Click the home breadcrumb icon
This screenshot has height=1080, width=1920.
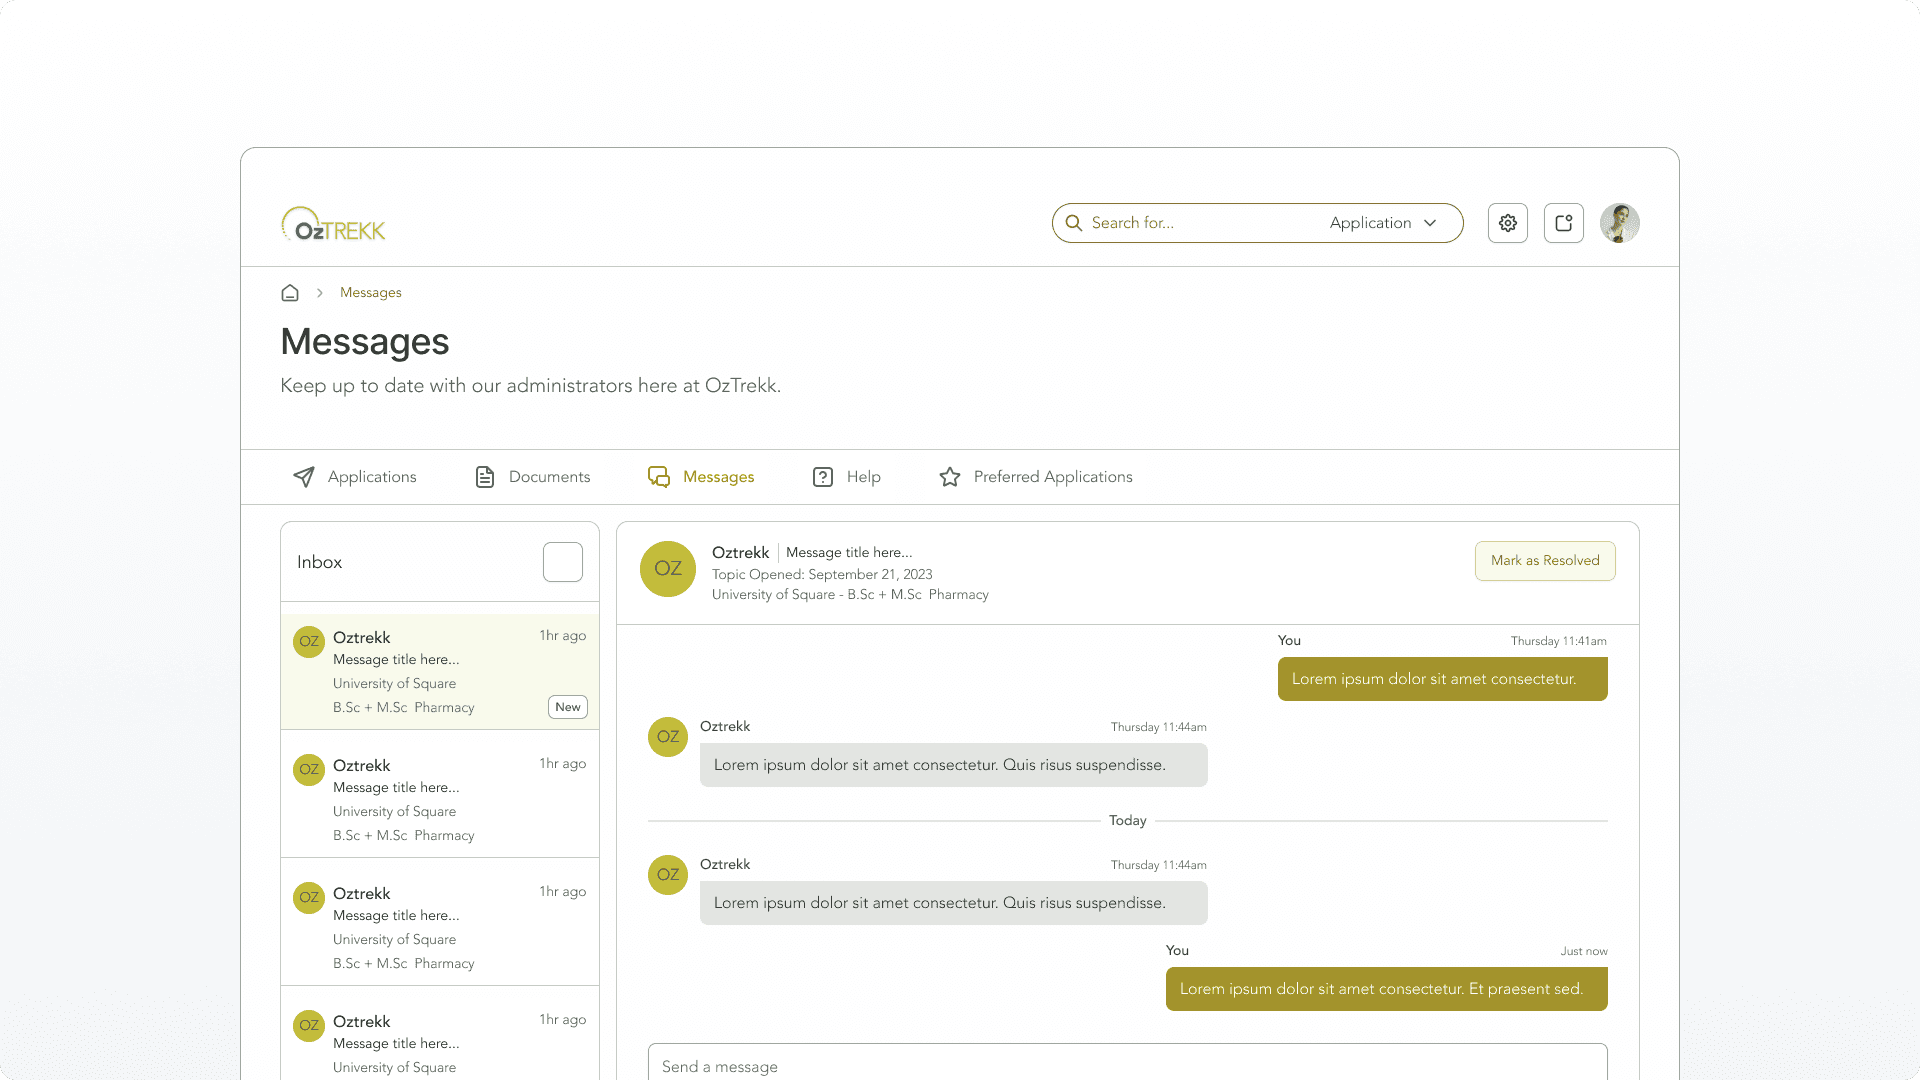(290, 293)
